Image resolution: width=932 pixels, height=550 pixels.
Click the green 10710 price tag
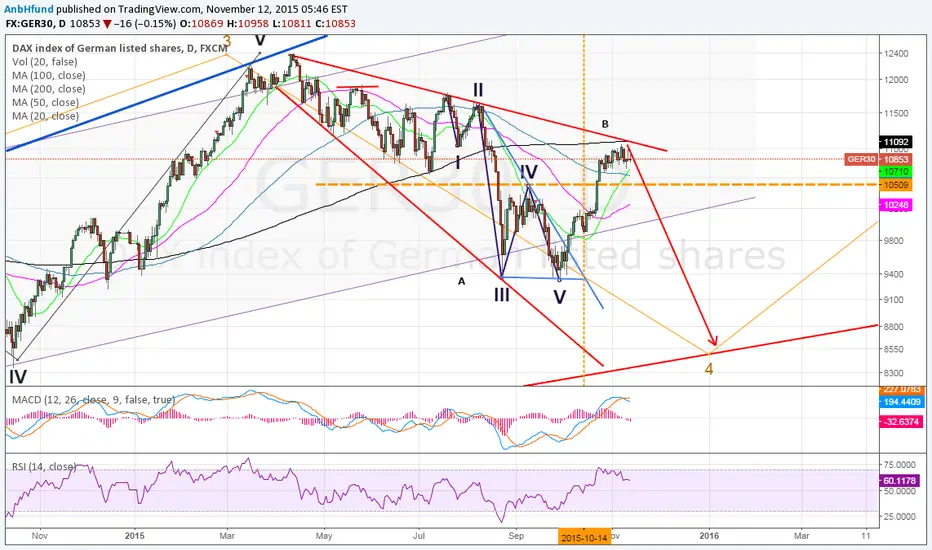point(896,171)
